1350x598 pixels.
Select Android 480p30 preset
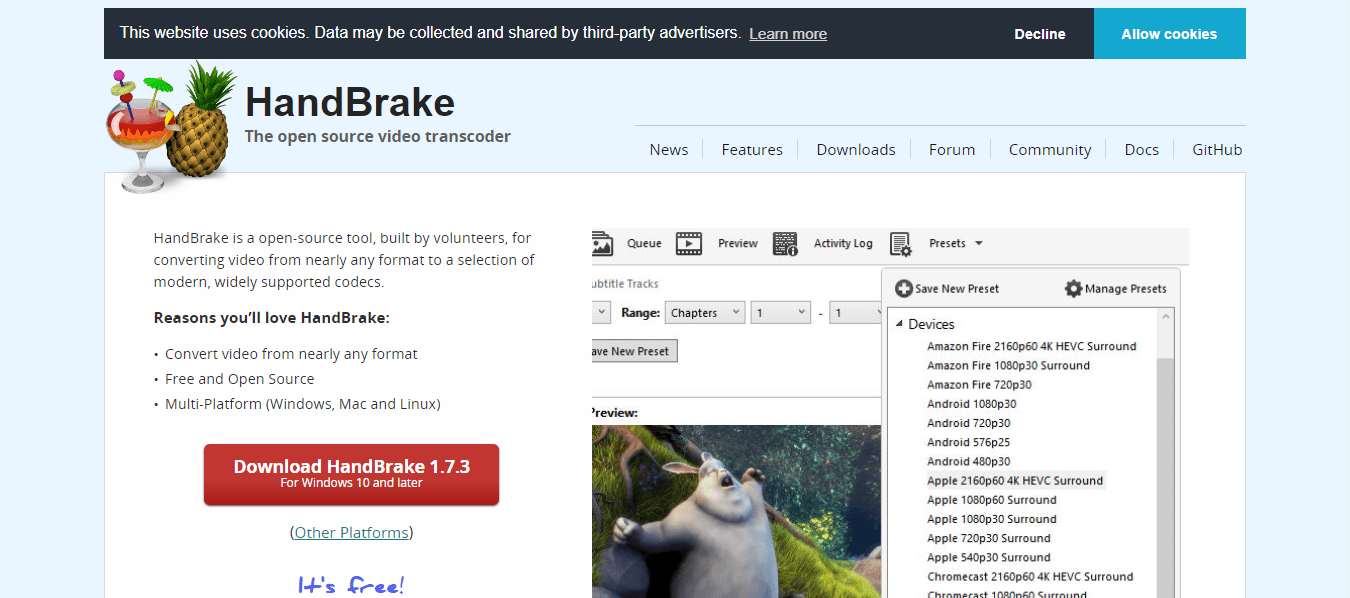click(x=968, y=461)
